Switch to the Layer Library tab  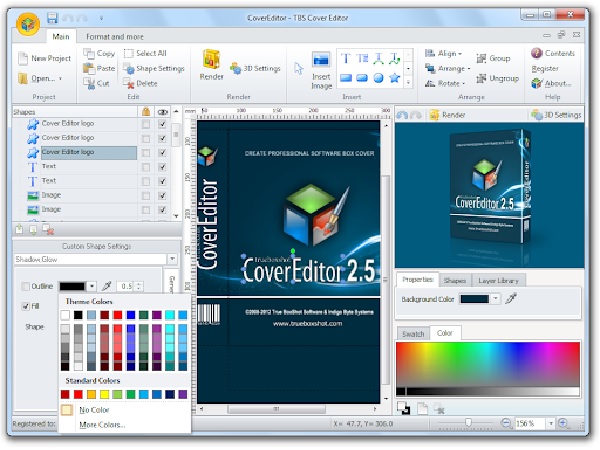pos(500,280)
